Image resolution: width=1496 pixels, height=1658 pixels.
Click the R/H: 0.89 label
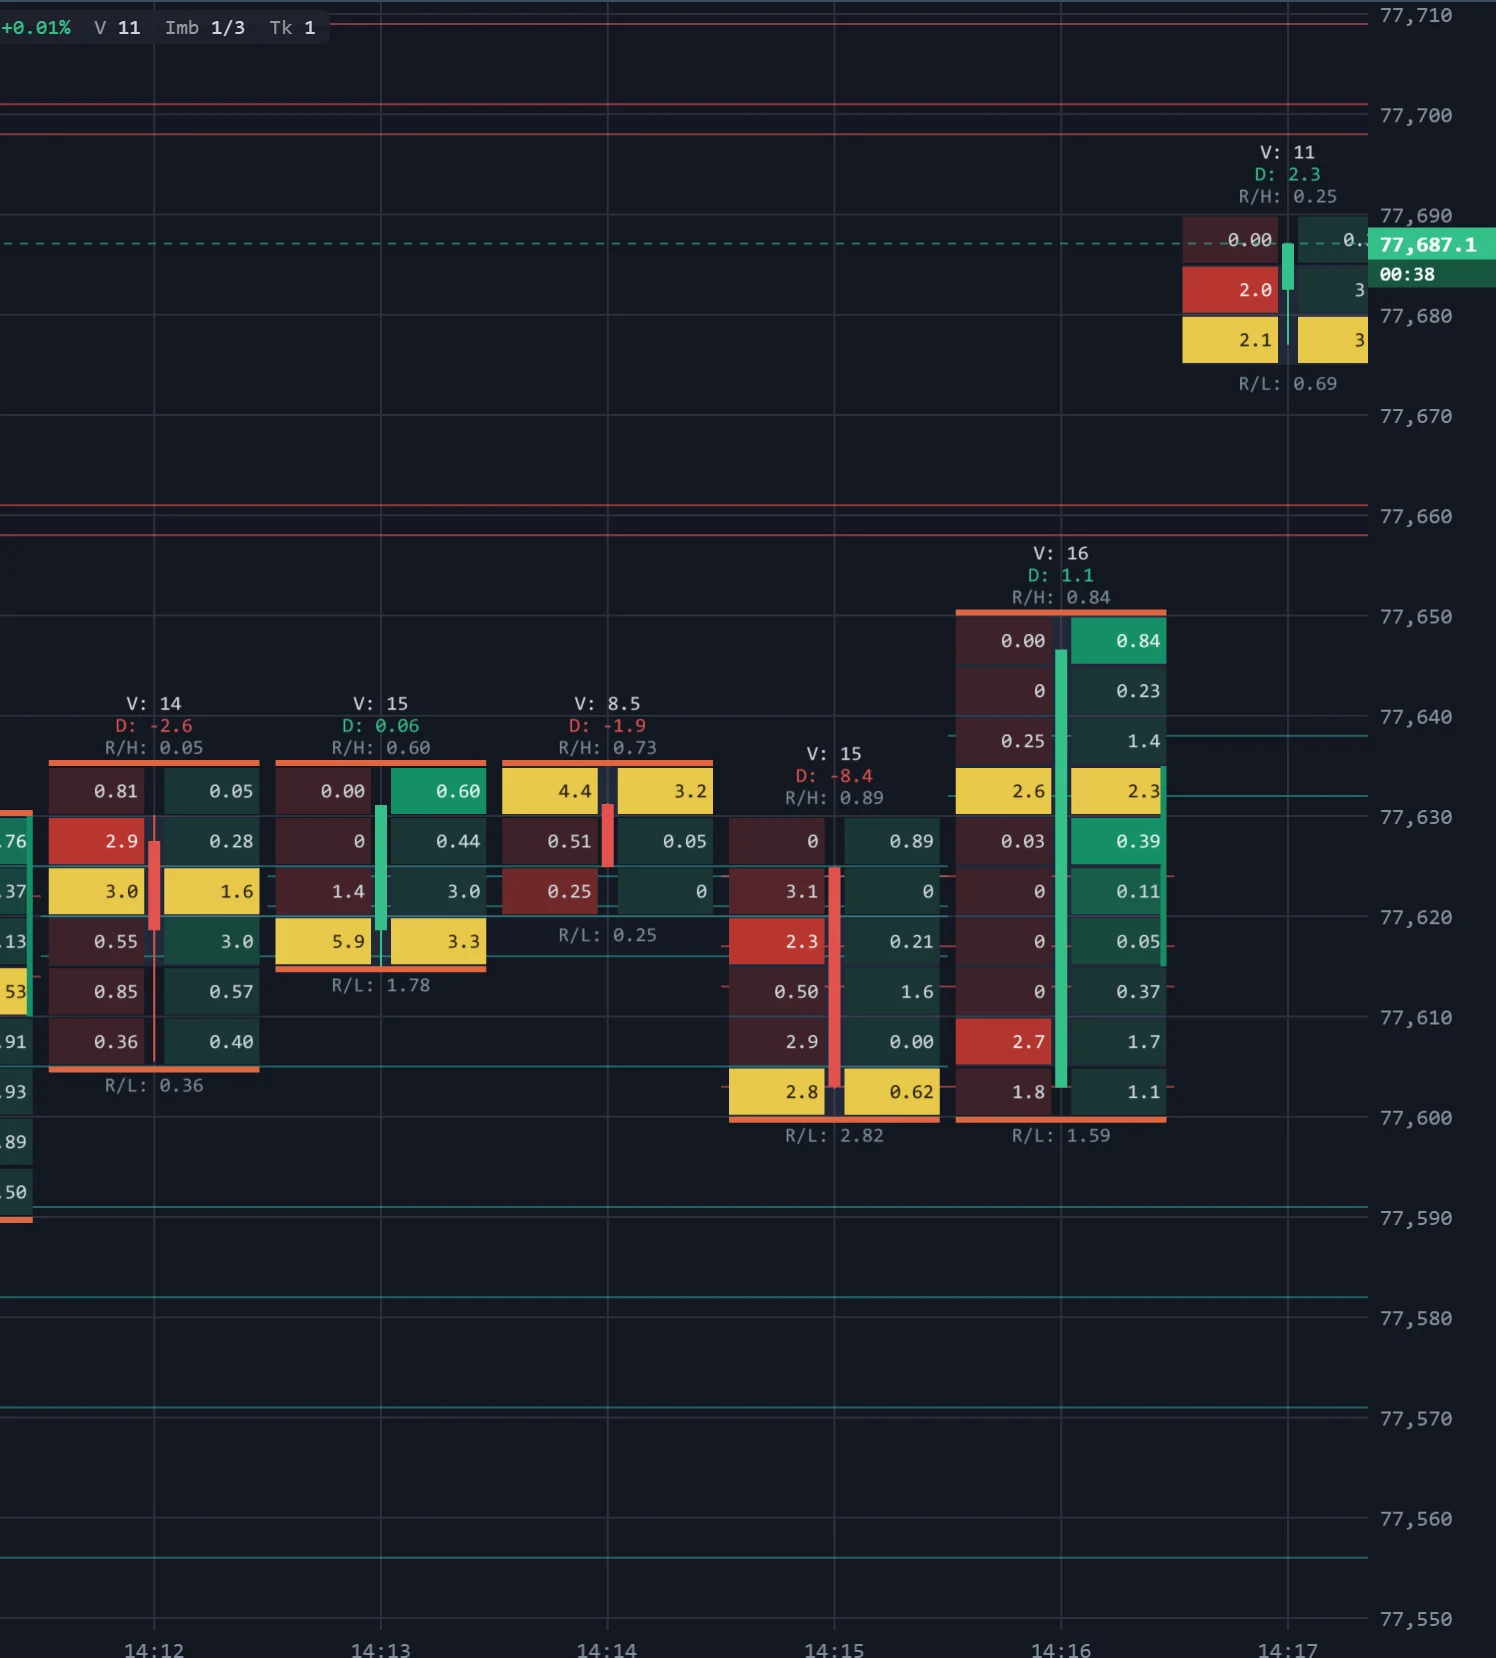click(834, 798)
